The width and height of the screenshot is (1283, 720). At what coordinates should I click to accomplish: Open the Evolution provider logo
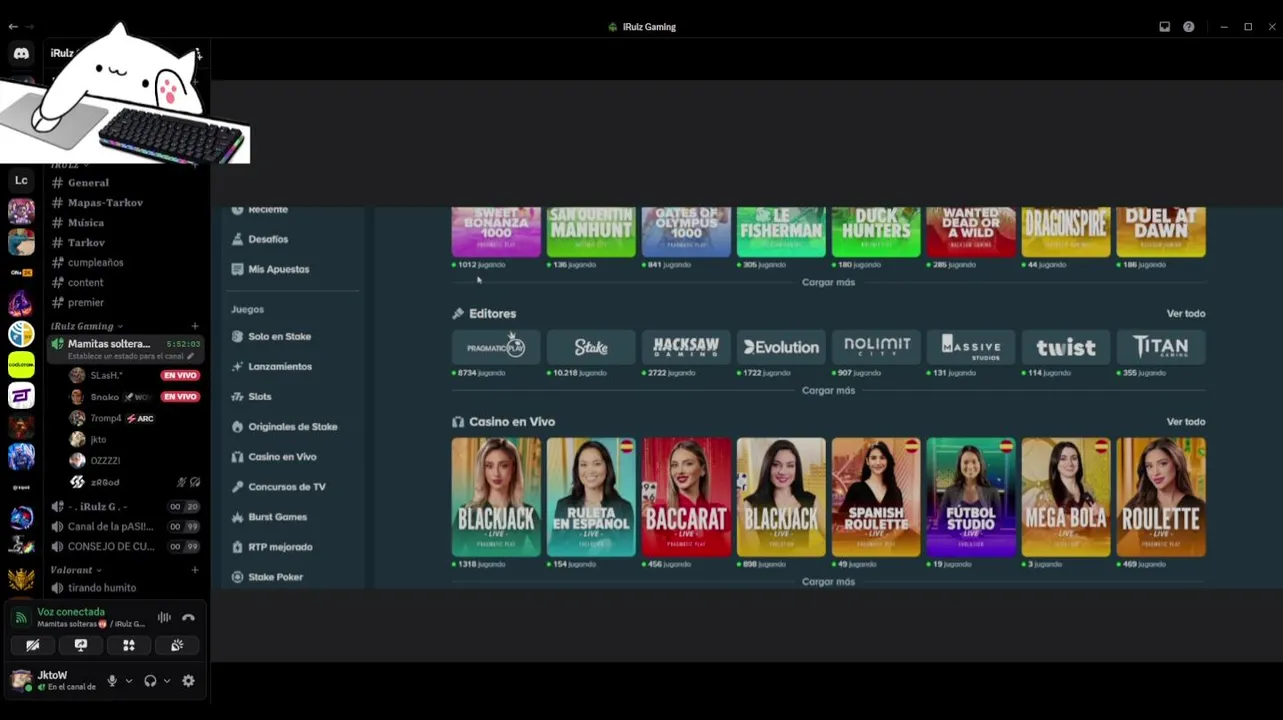[781, 347]
